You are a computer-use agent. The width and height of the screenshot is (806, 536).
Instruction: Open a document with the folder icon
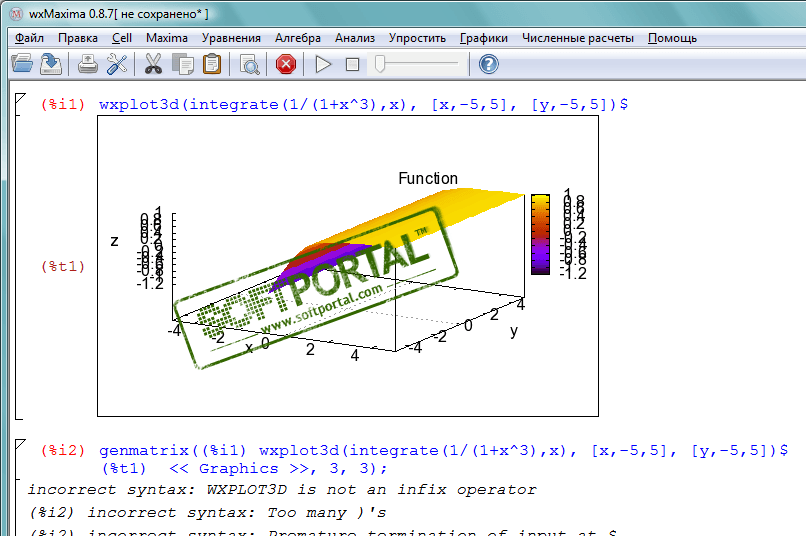22,64
